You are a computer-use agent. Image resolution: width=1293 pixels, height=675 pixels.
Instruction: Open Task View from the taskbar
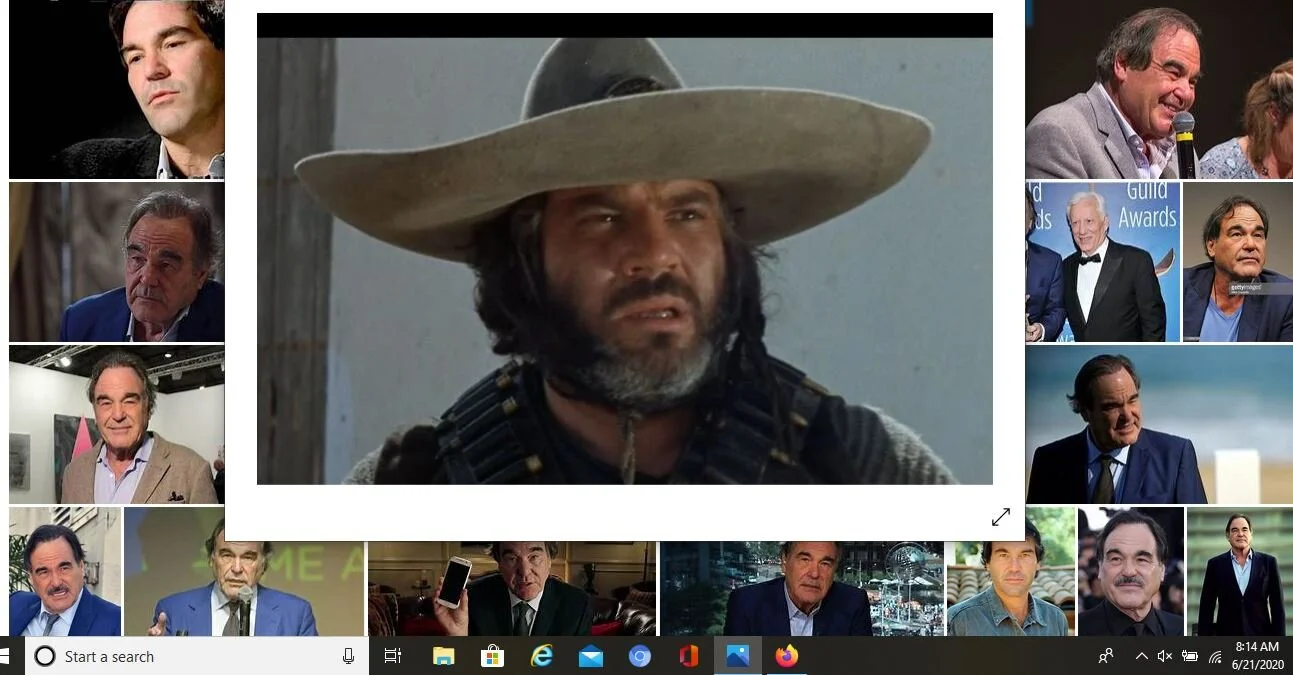click(x=393, y=656)
